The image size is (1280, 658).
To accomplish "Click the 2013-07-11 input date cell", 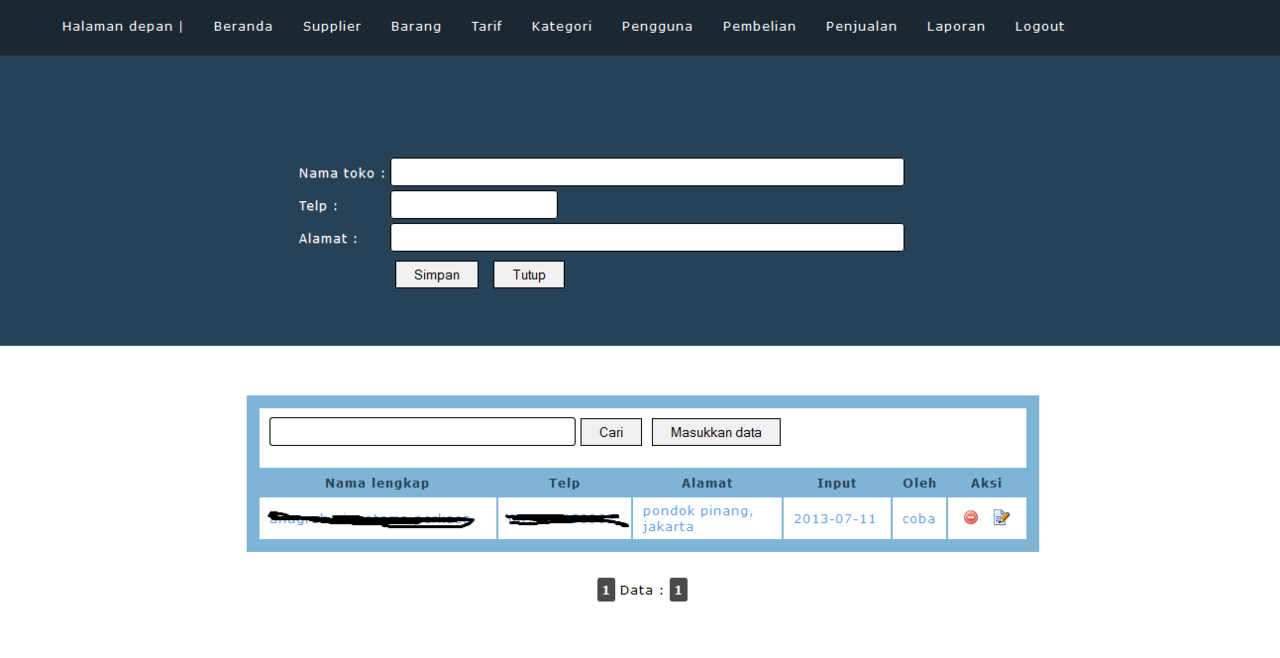I will 837,518.
